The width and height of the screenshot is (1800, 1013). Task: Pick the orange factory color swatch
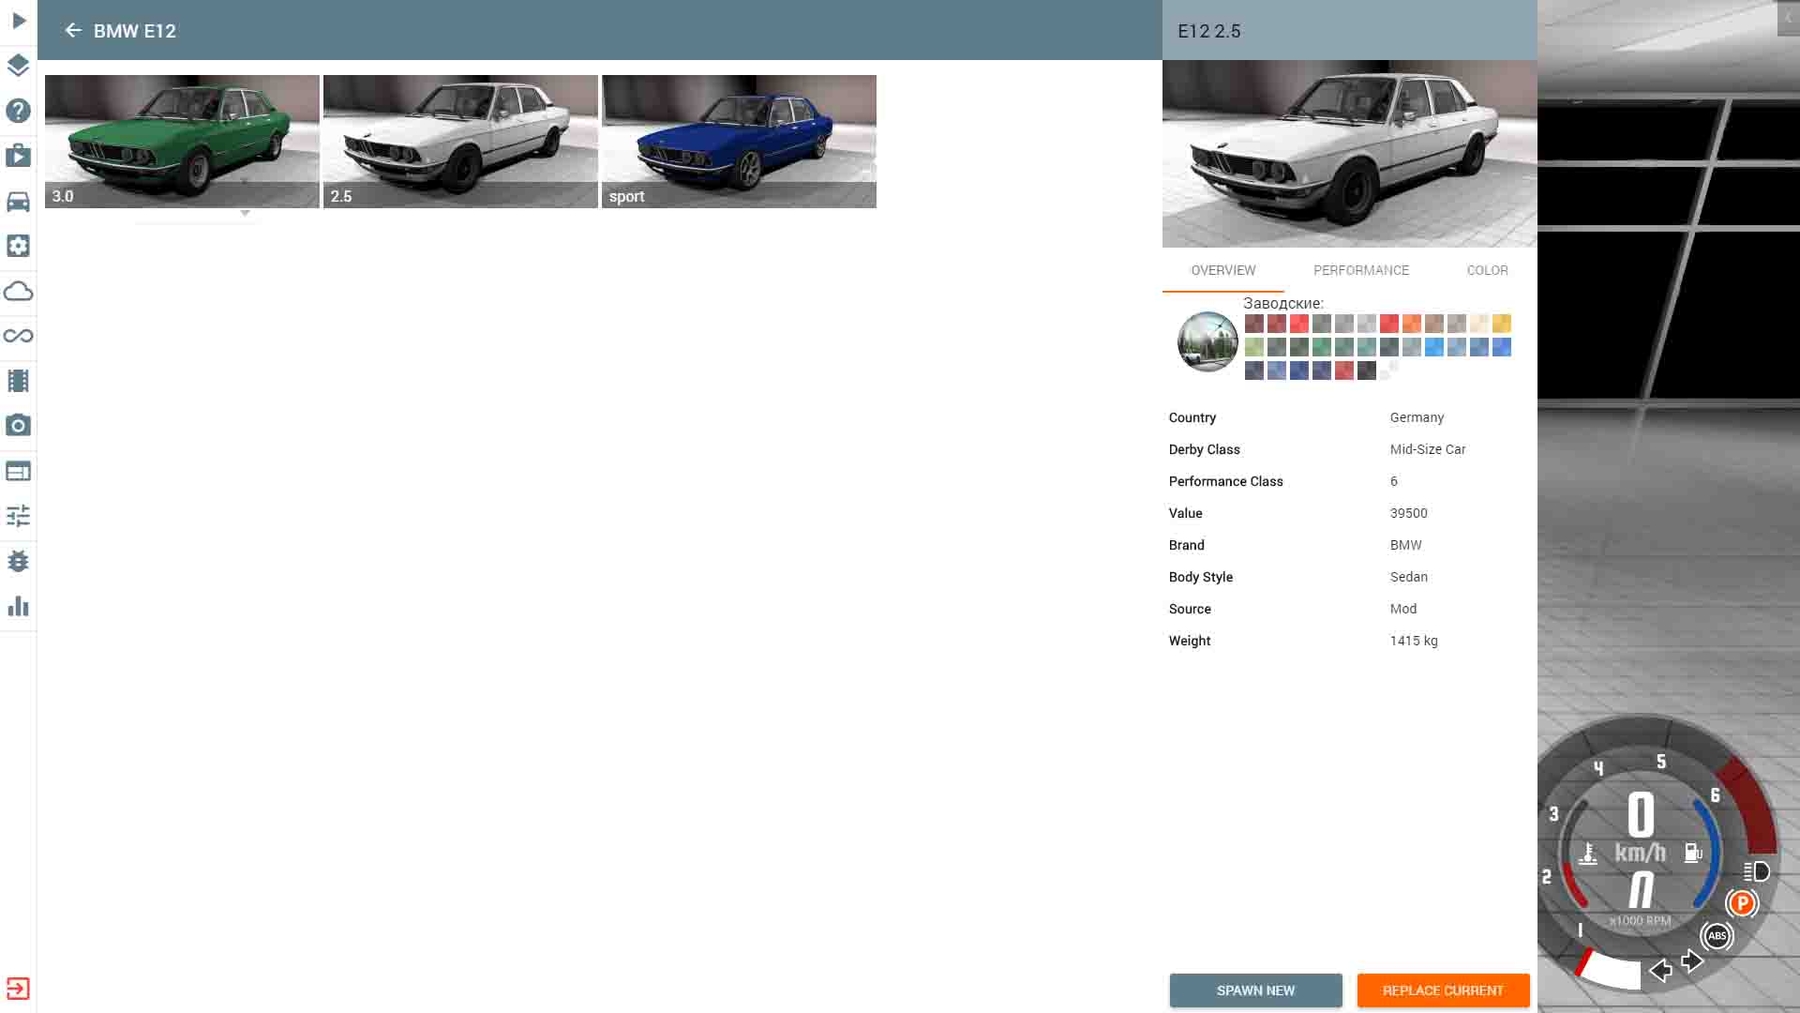coord(1411,324)
